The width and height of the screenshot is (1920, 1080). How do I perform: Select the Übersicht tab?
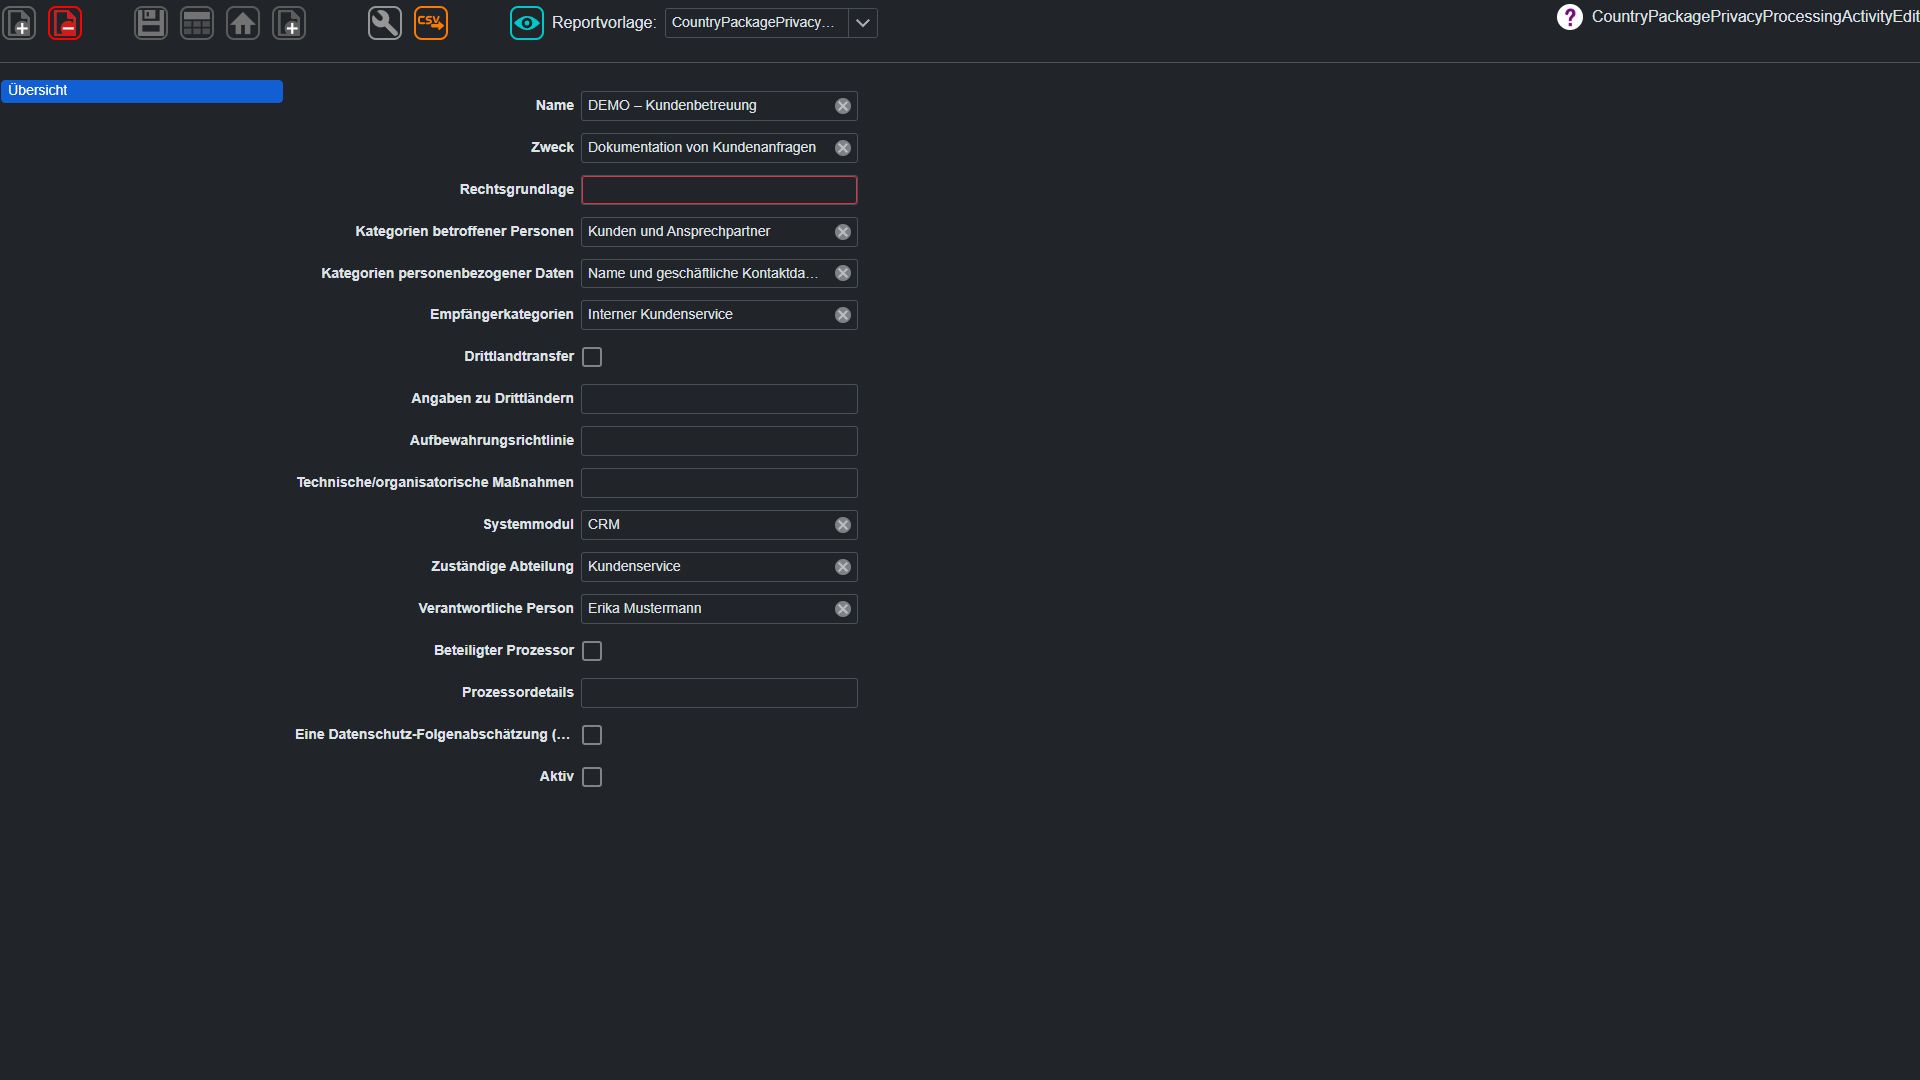[142, 91]
